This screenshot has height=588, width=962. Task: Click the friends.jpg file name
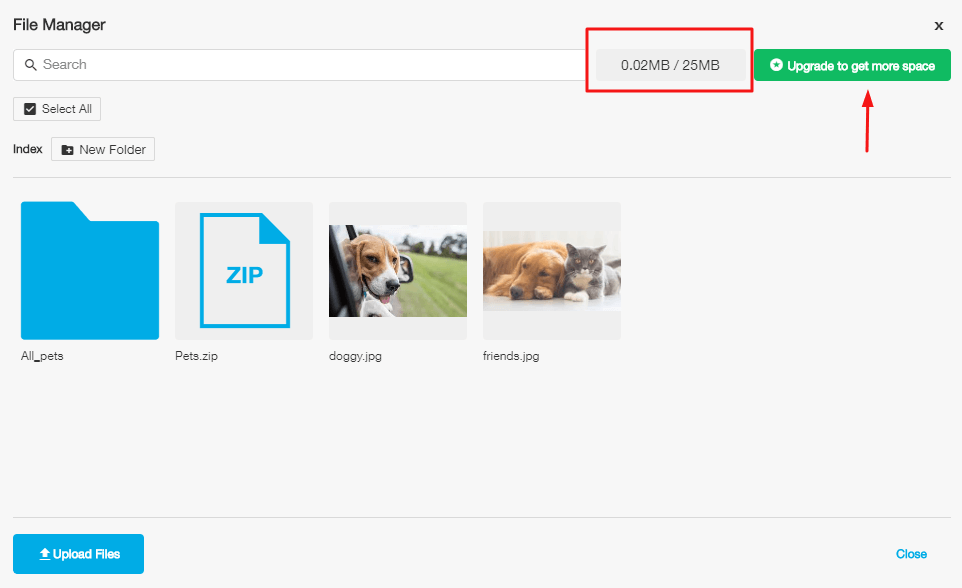click(x=511, y=356)
